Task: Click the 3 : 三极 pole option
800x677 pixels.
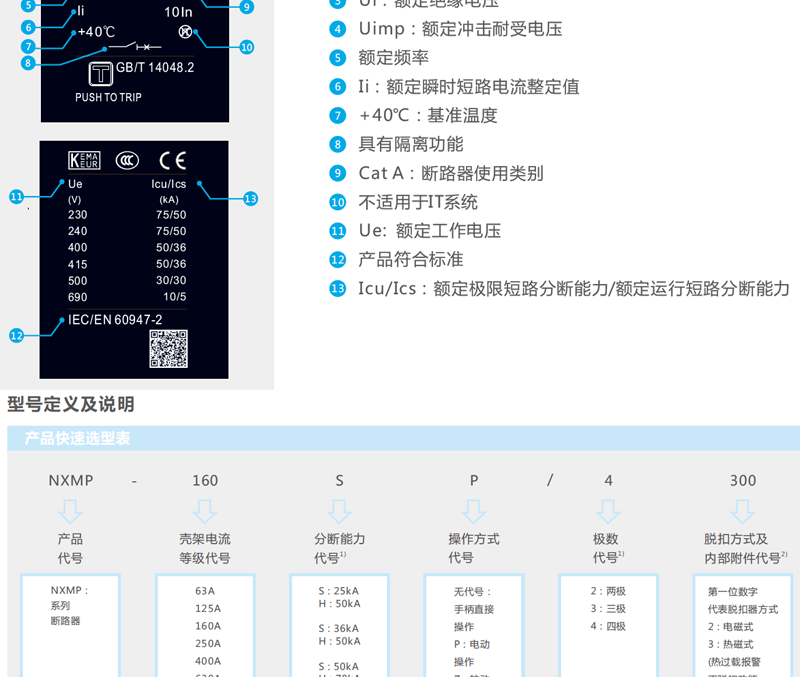Action: (x=608, y=609)
